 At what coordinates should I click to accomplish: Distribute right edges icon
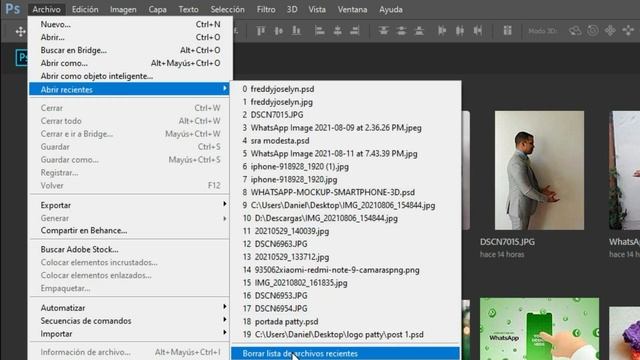point(478,31)
